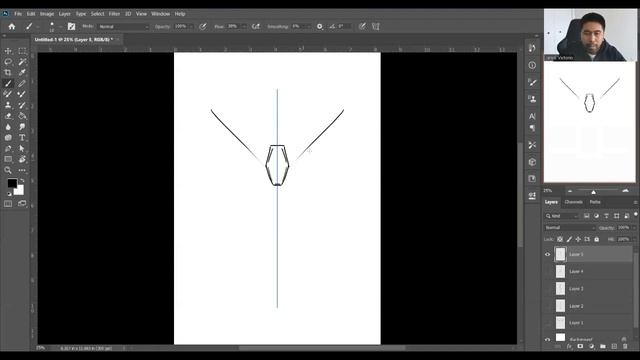Toggle lock transparent pixels
Image resolution: width=640 pixels, height=360 pixels.
(x=560, y=239)
